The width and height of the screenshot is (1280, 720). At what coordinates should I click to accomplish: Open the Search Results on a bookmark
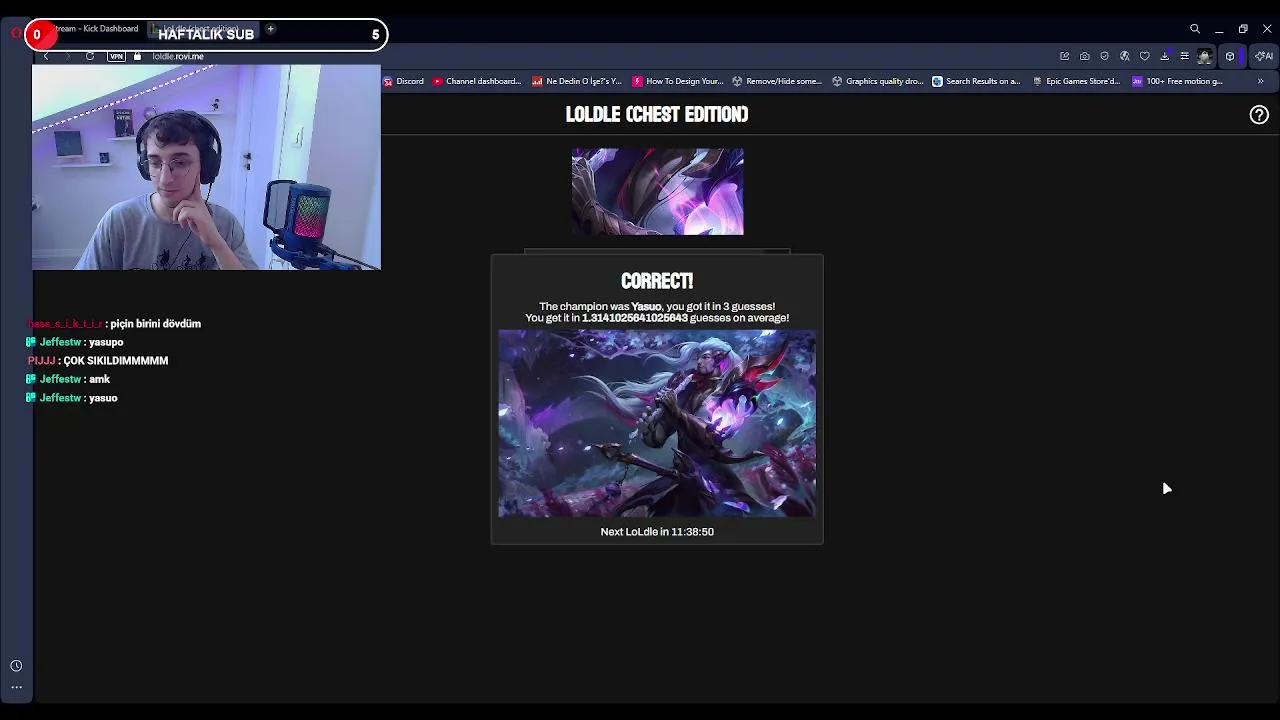pyautogui.click(x=976, y=81)
